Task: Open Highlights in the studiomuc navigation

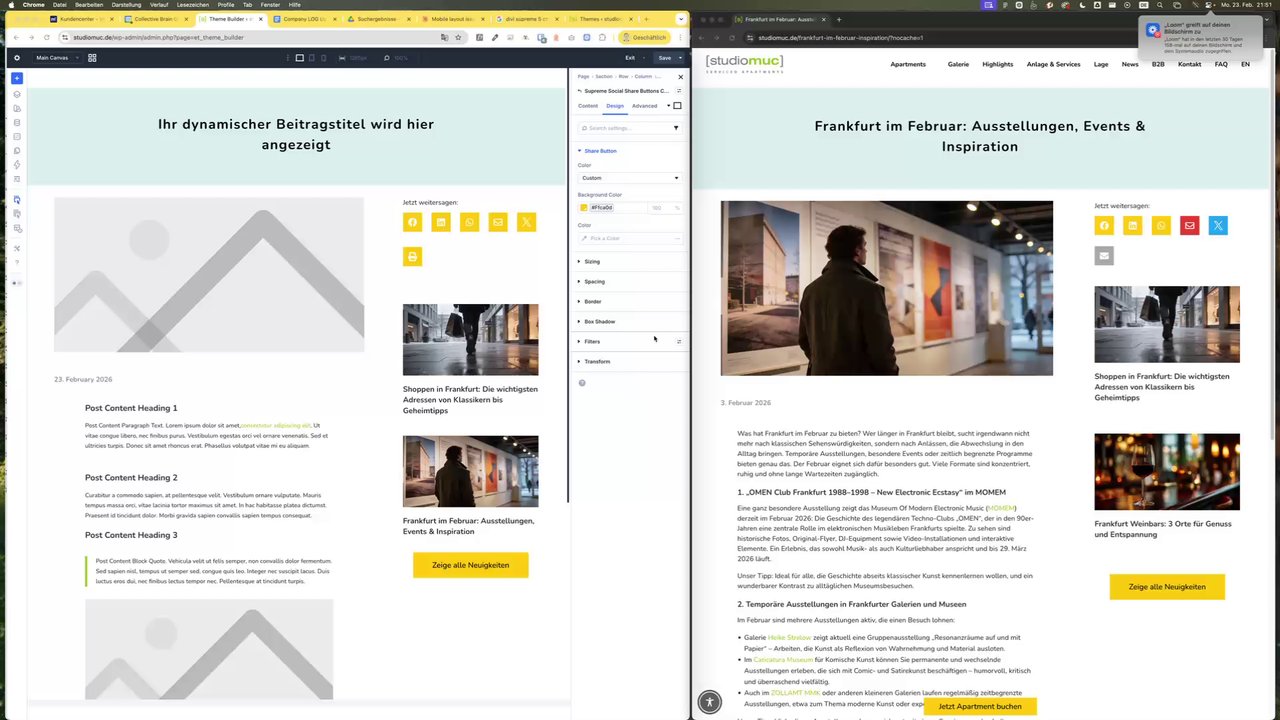Action: pyautogui.click(x=997, y=65)
